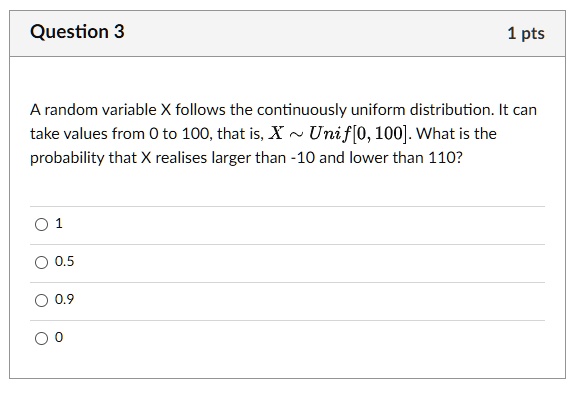Click the "Question 3" heading
The image size is (569, 402).
(77, 32)
